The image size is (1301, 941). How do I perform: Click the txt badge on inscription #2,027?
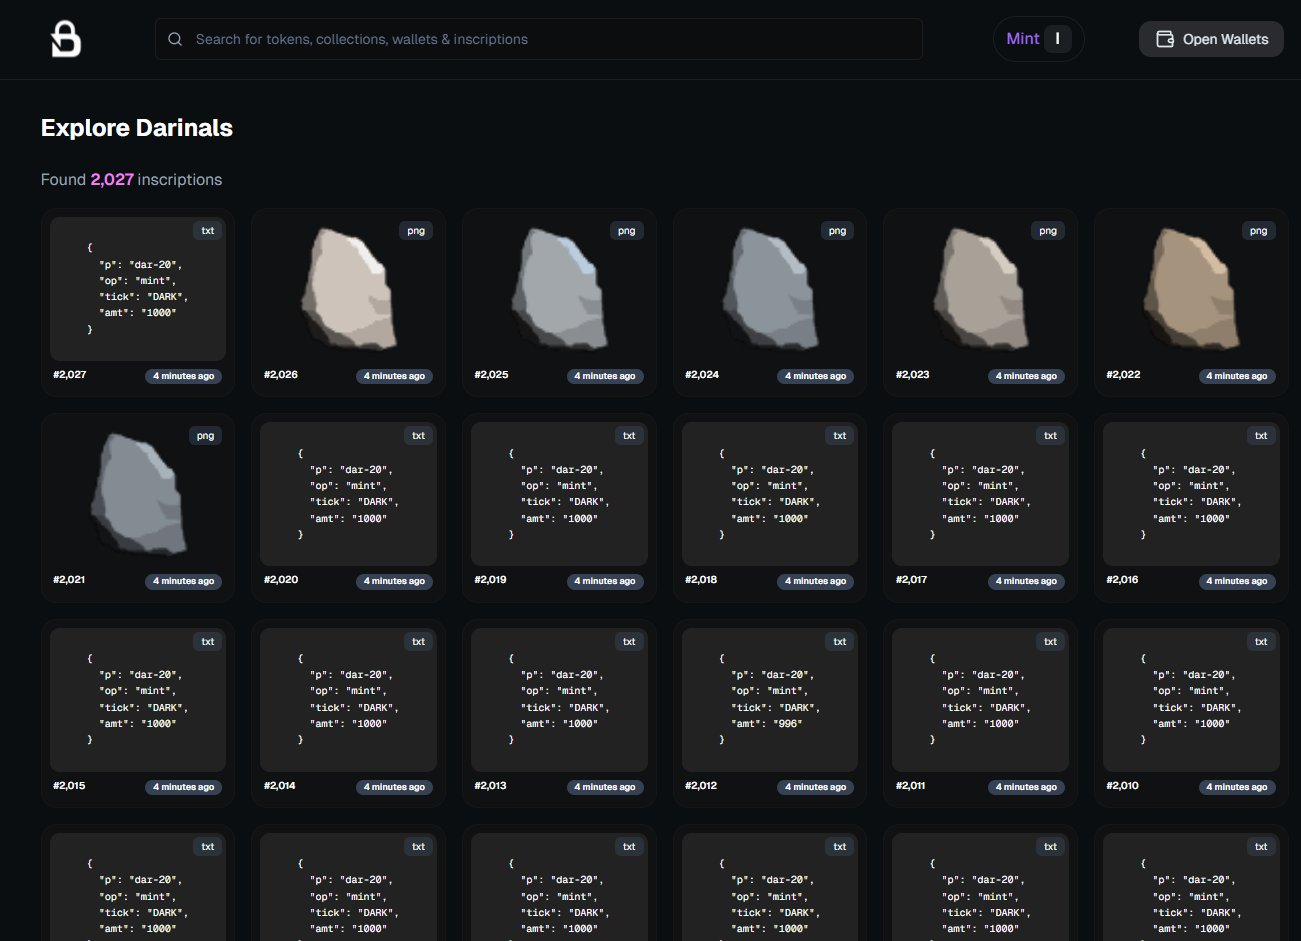(208, 231)
